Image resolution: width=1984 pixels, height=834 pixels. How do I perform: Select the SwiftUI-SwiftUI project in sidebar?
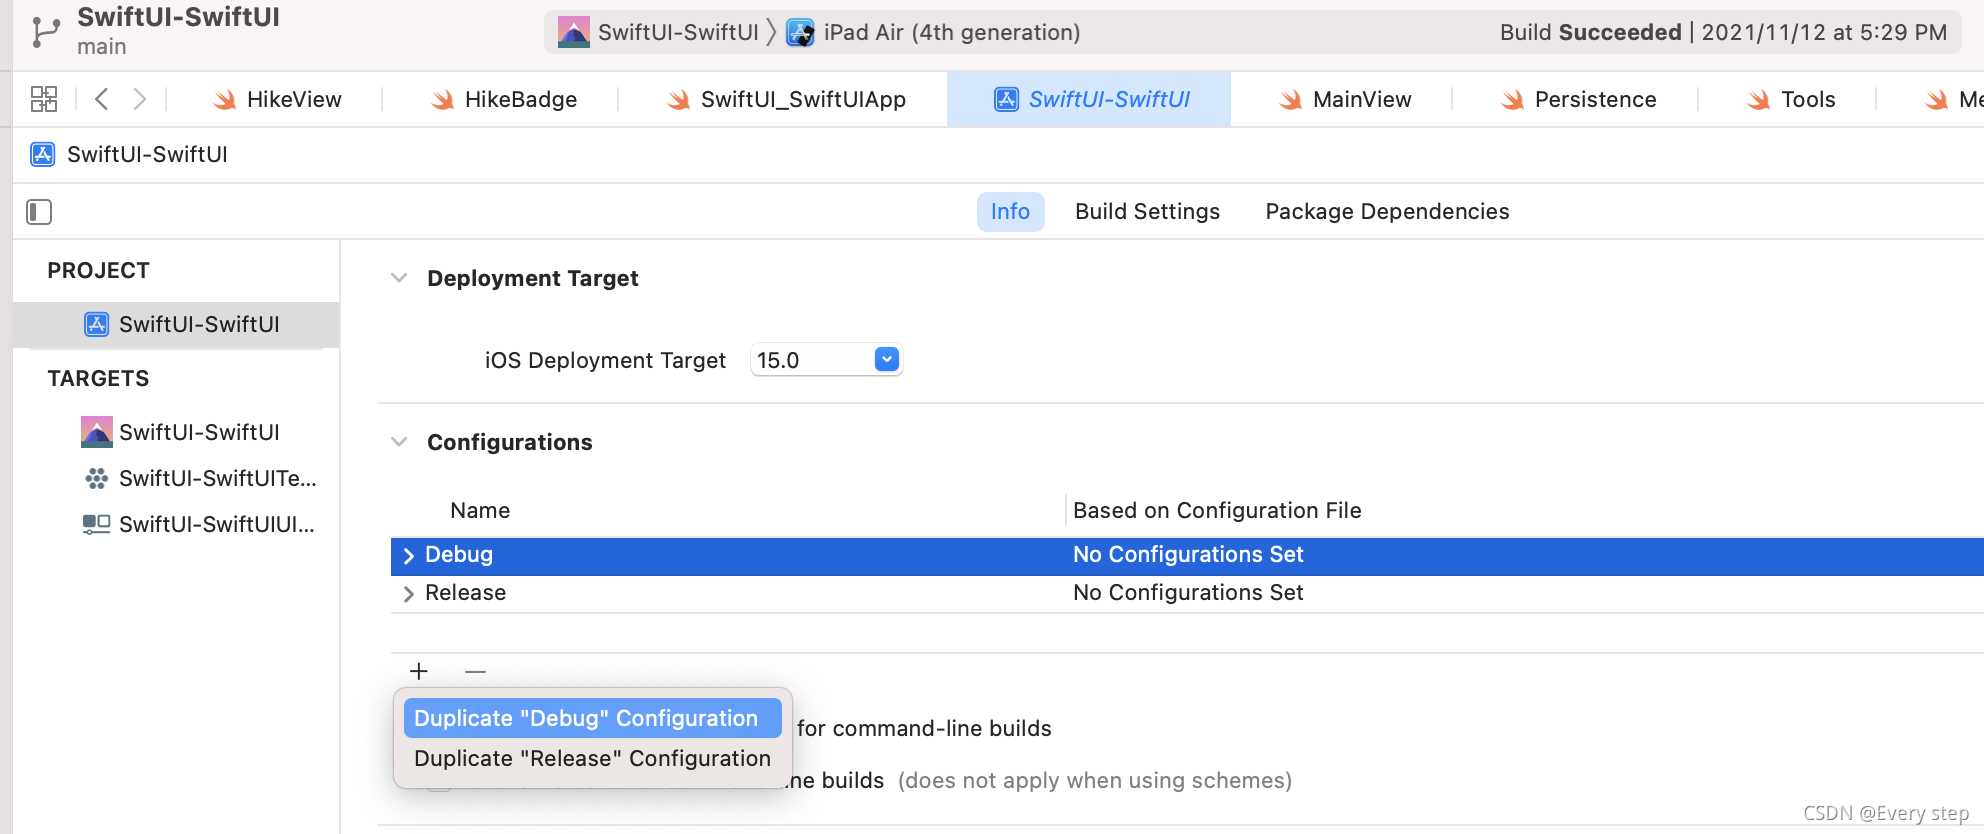coord(176,324)
